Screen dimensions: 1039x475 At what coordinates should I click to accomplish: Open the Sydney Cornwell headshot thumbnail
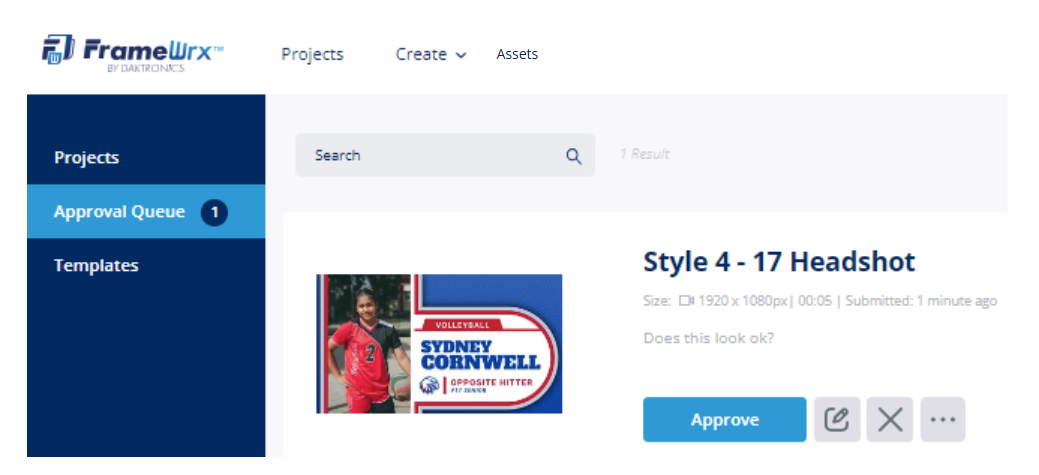point(439,343)
